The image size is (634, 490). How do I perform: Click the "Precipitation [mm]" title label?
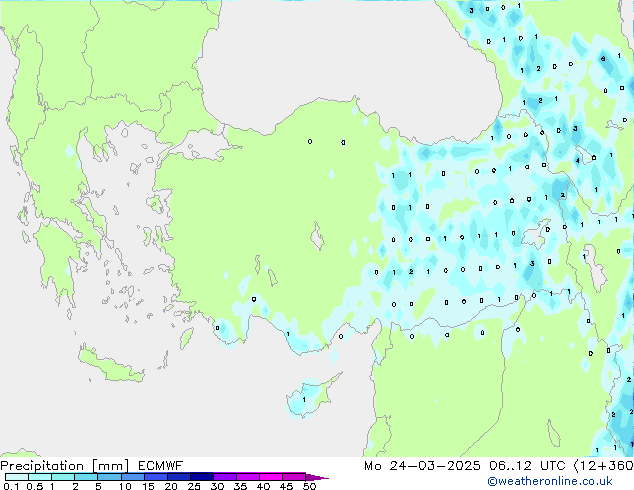pos(65,466)
